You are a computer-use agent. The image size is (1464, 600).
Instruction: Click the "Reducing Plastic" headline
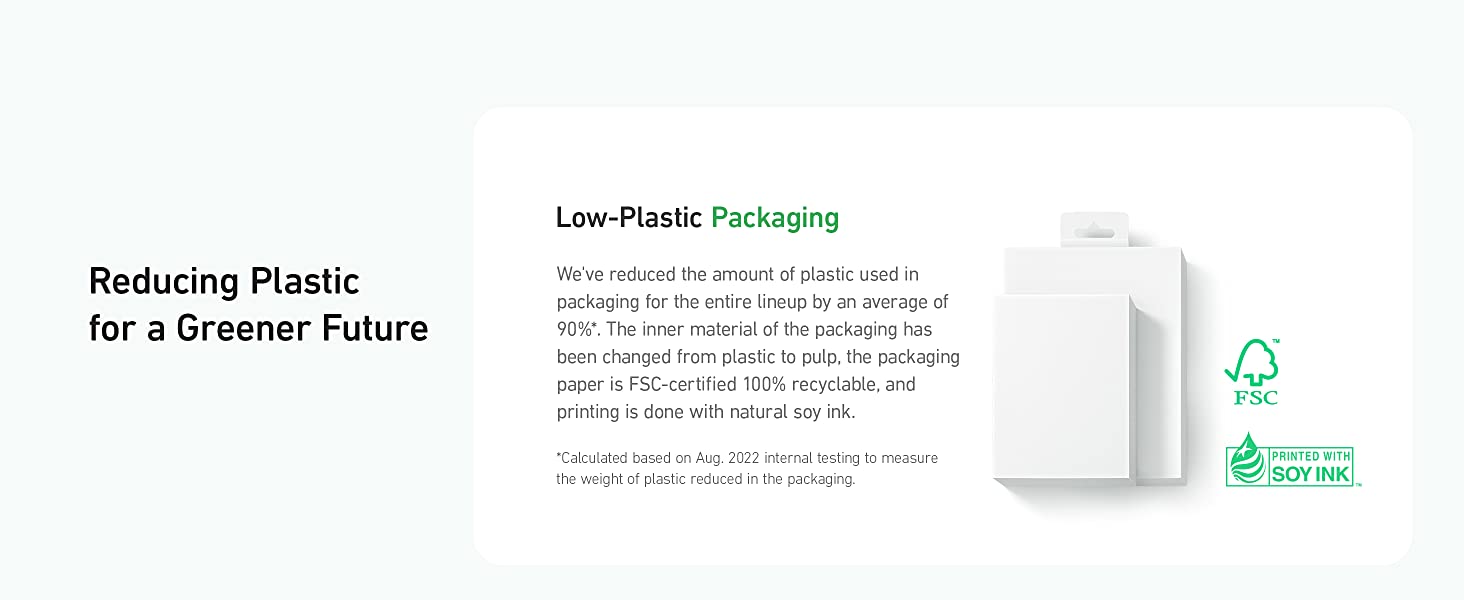pos(224,281)
